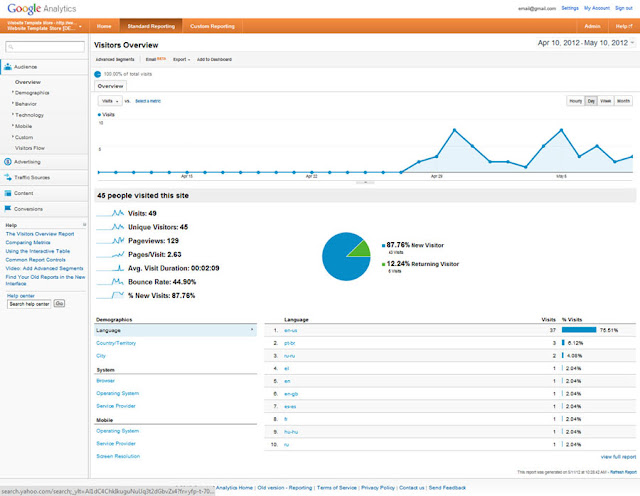Open the Help menu in orange bar
Viewport: 640px width, 496px height.
pyautogui.click(x=624, y=26)
